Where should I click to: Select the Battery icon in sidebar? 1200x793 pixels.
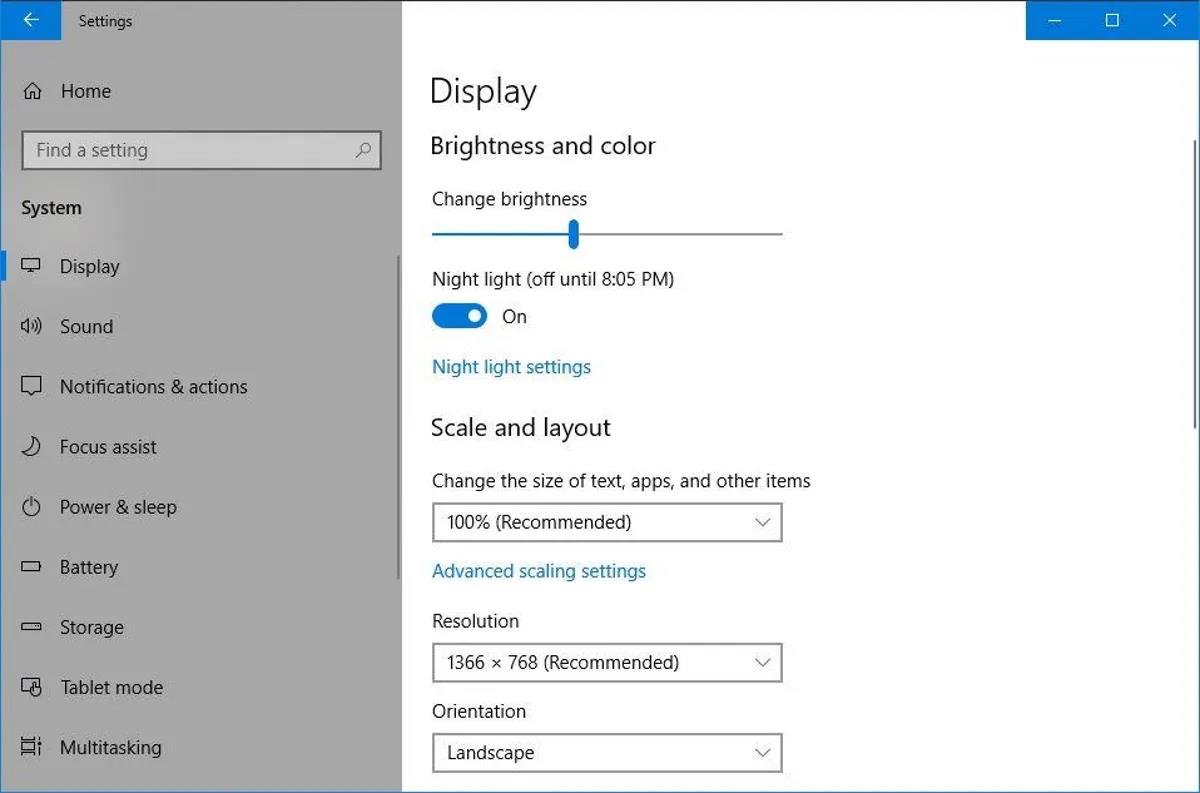32,567
